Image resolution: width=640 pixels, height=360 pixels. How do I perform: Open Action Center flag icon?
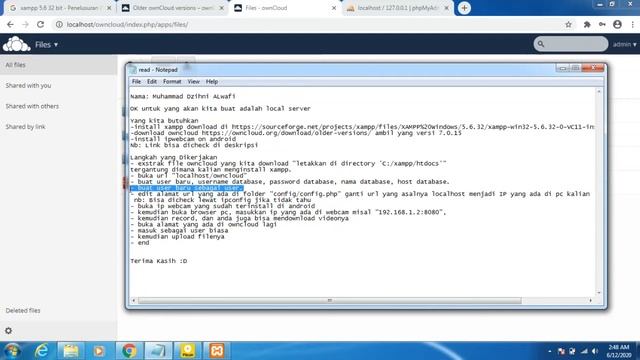[x=561, y=351]
